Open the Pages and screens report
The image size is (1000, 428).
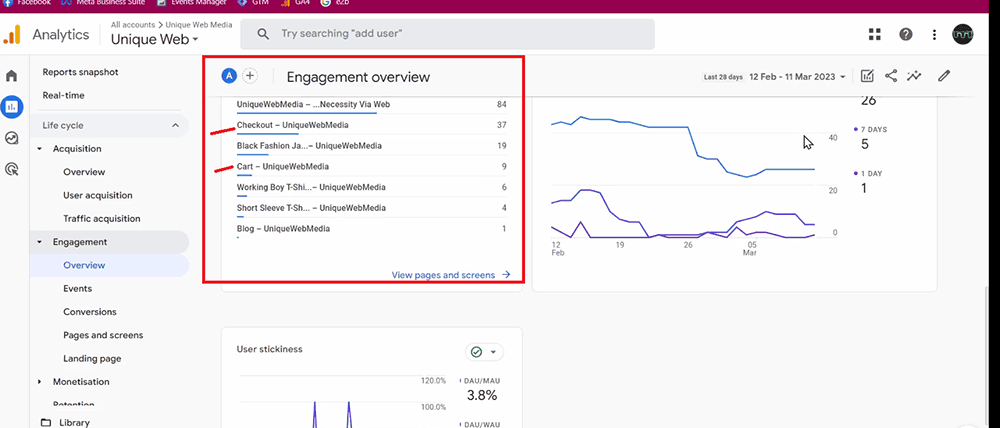pos(102,335)
